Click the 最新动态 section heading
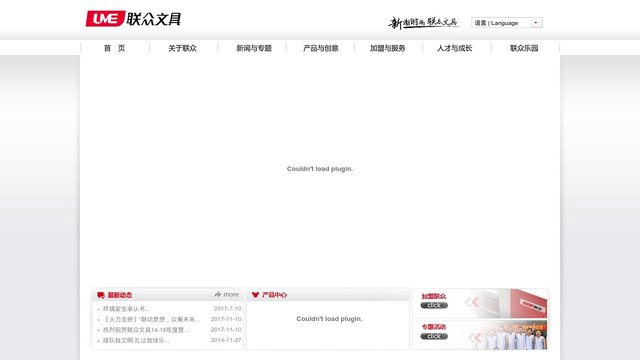Image resolution: width=640 pixels, height=360 pixels. (120, 295)
